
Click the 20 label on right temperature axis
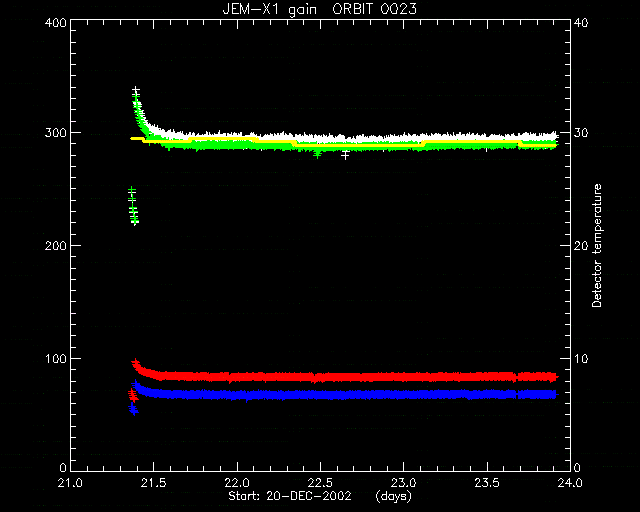click(581, 245)
